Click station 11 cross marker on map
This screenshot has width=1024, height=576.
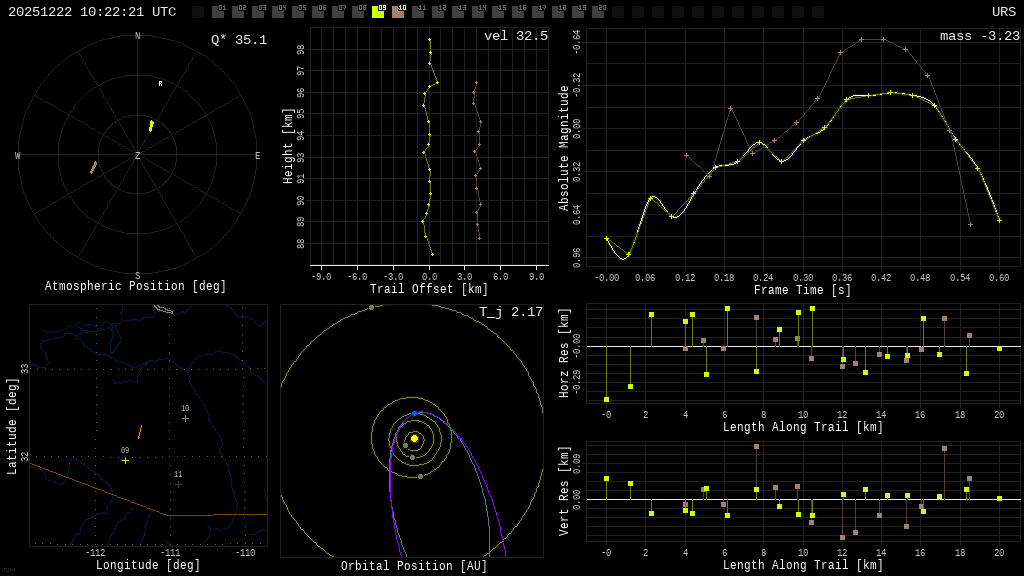click(178, 485)
